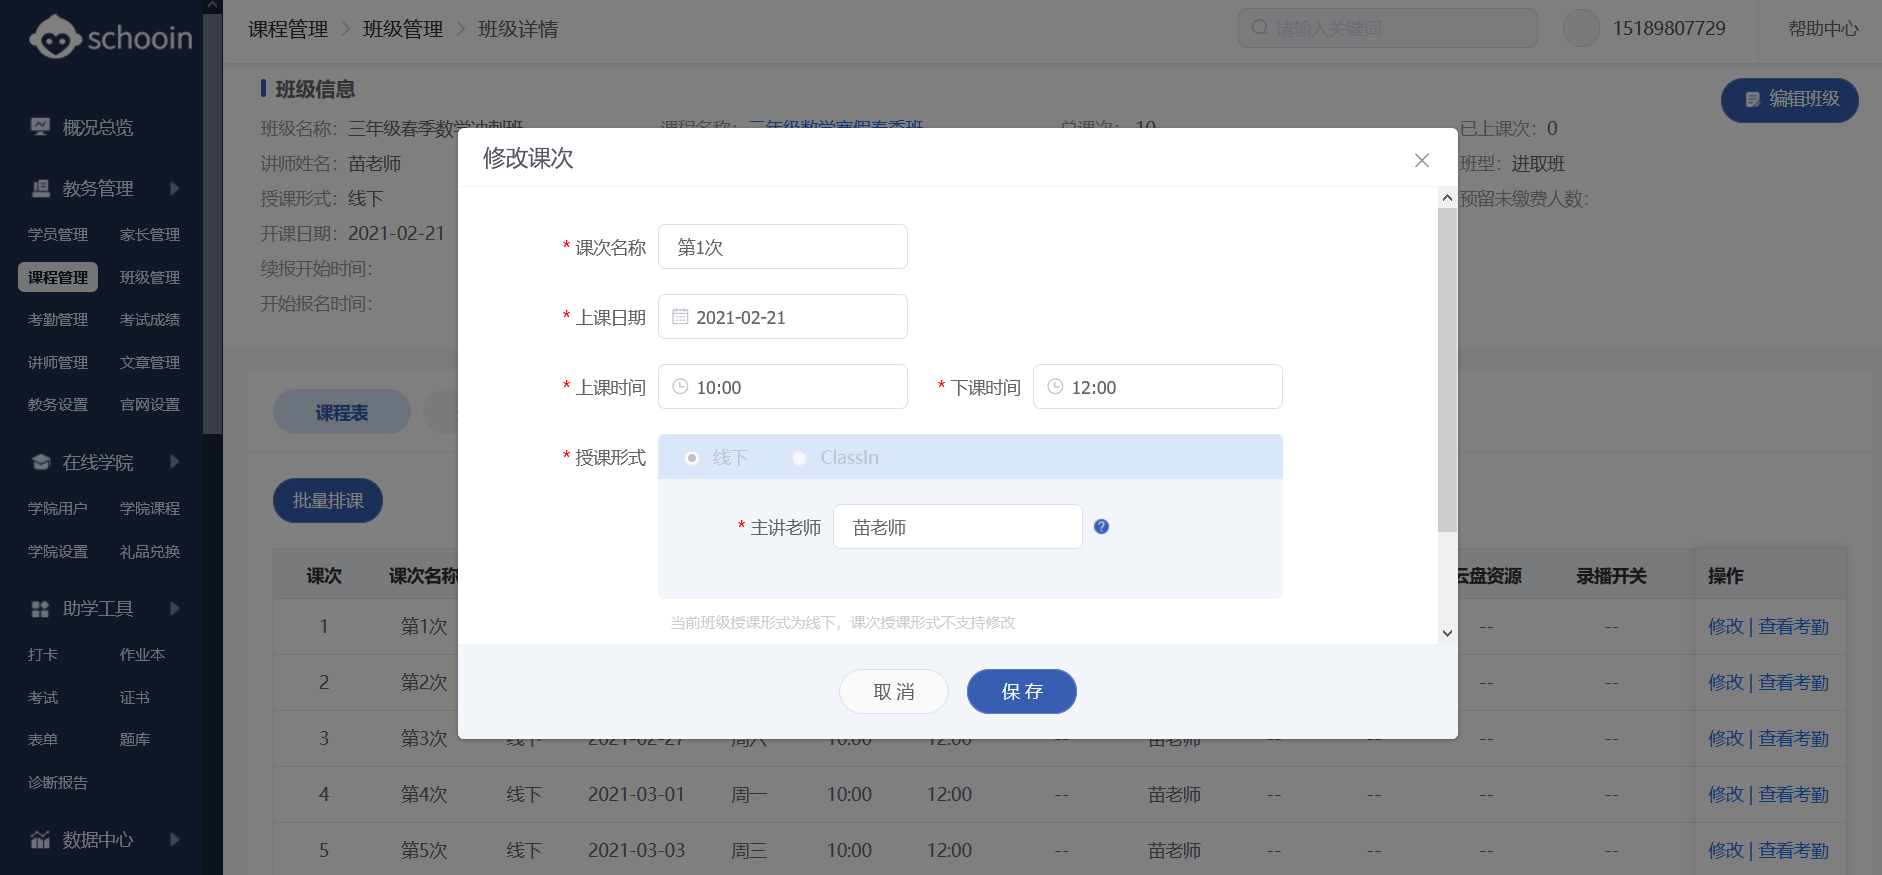Screen dimensions: 1882x875
Task: Switch to 课程表 tab
Action: click(341, 412)
